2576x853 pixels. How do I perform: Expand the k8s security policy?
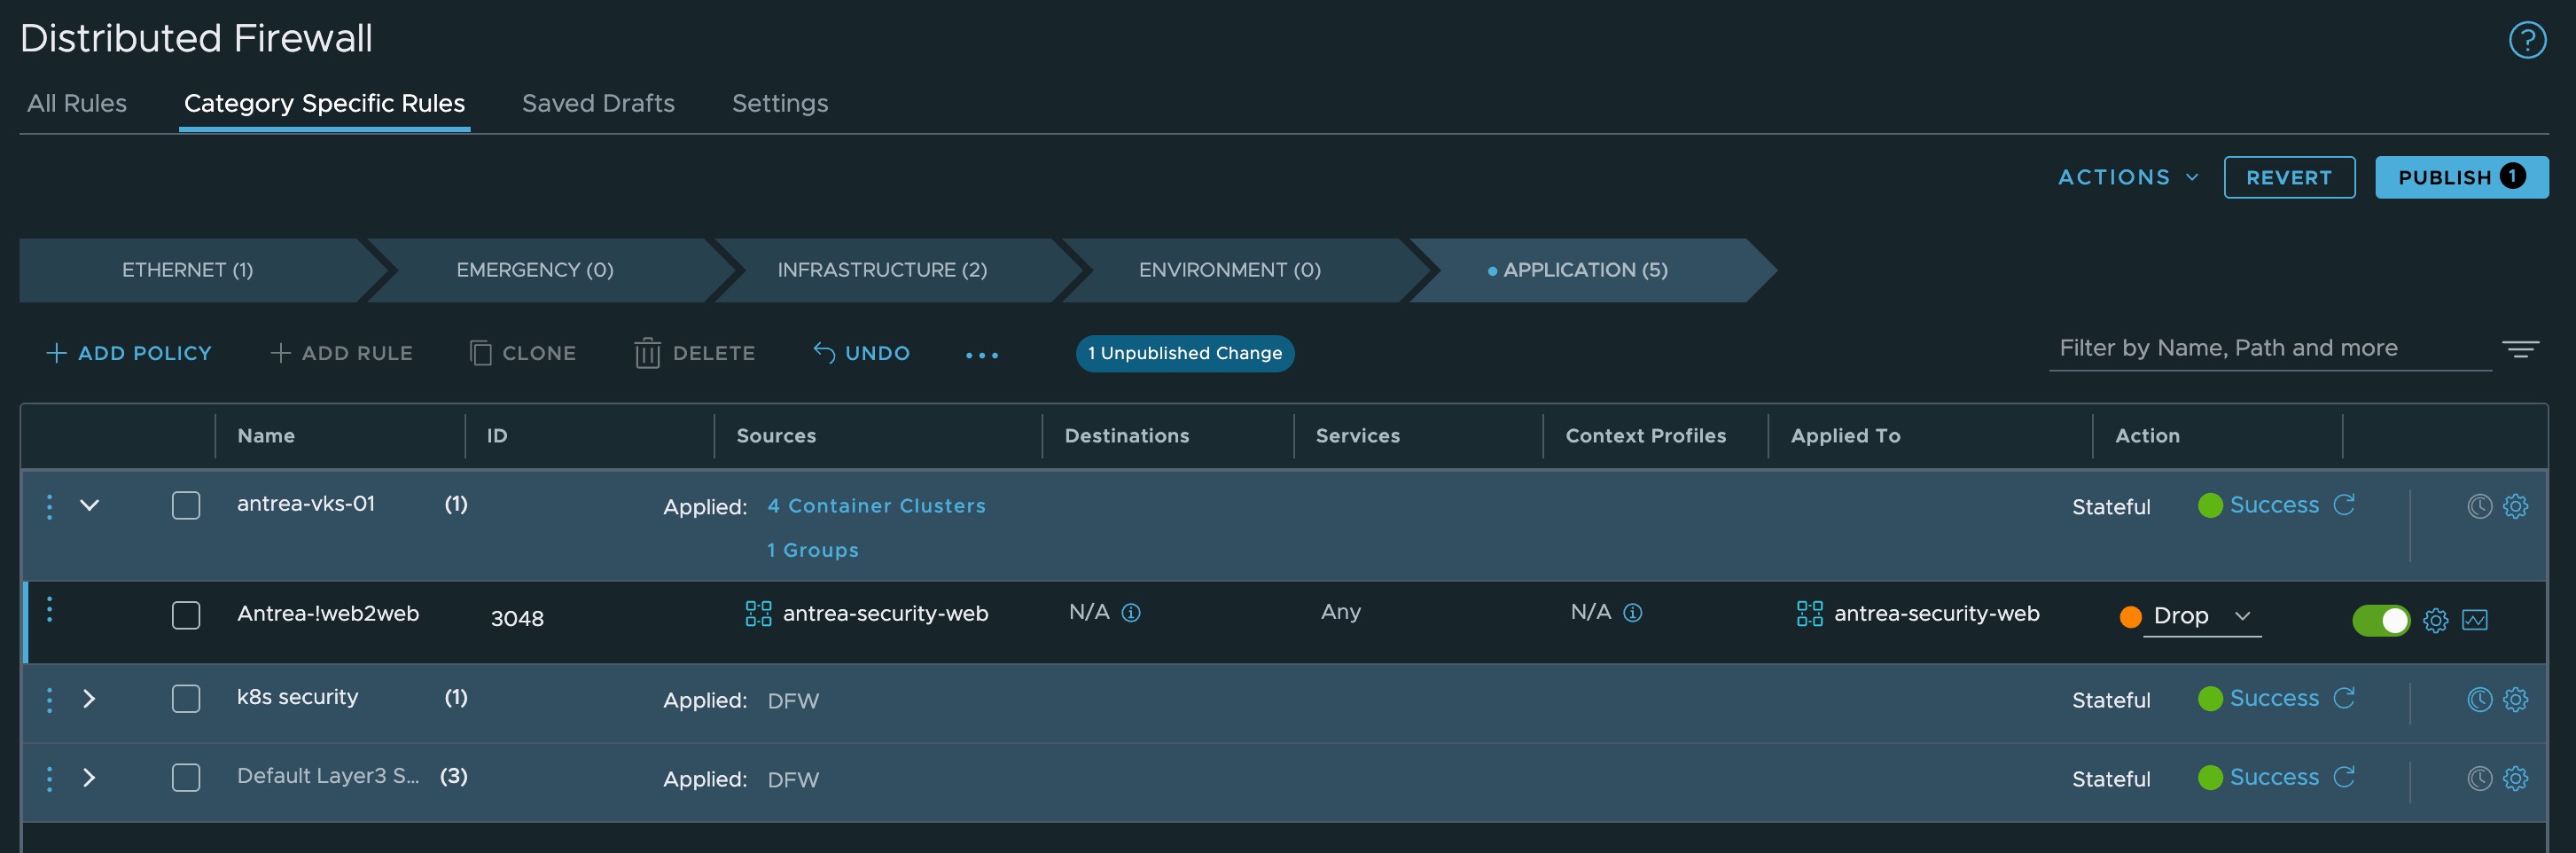point(89,699)
